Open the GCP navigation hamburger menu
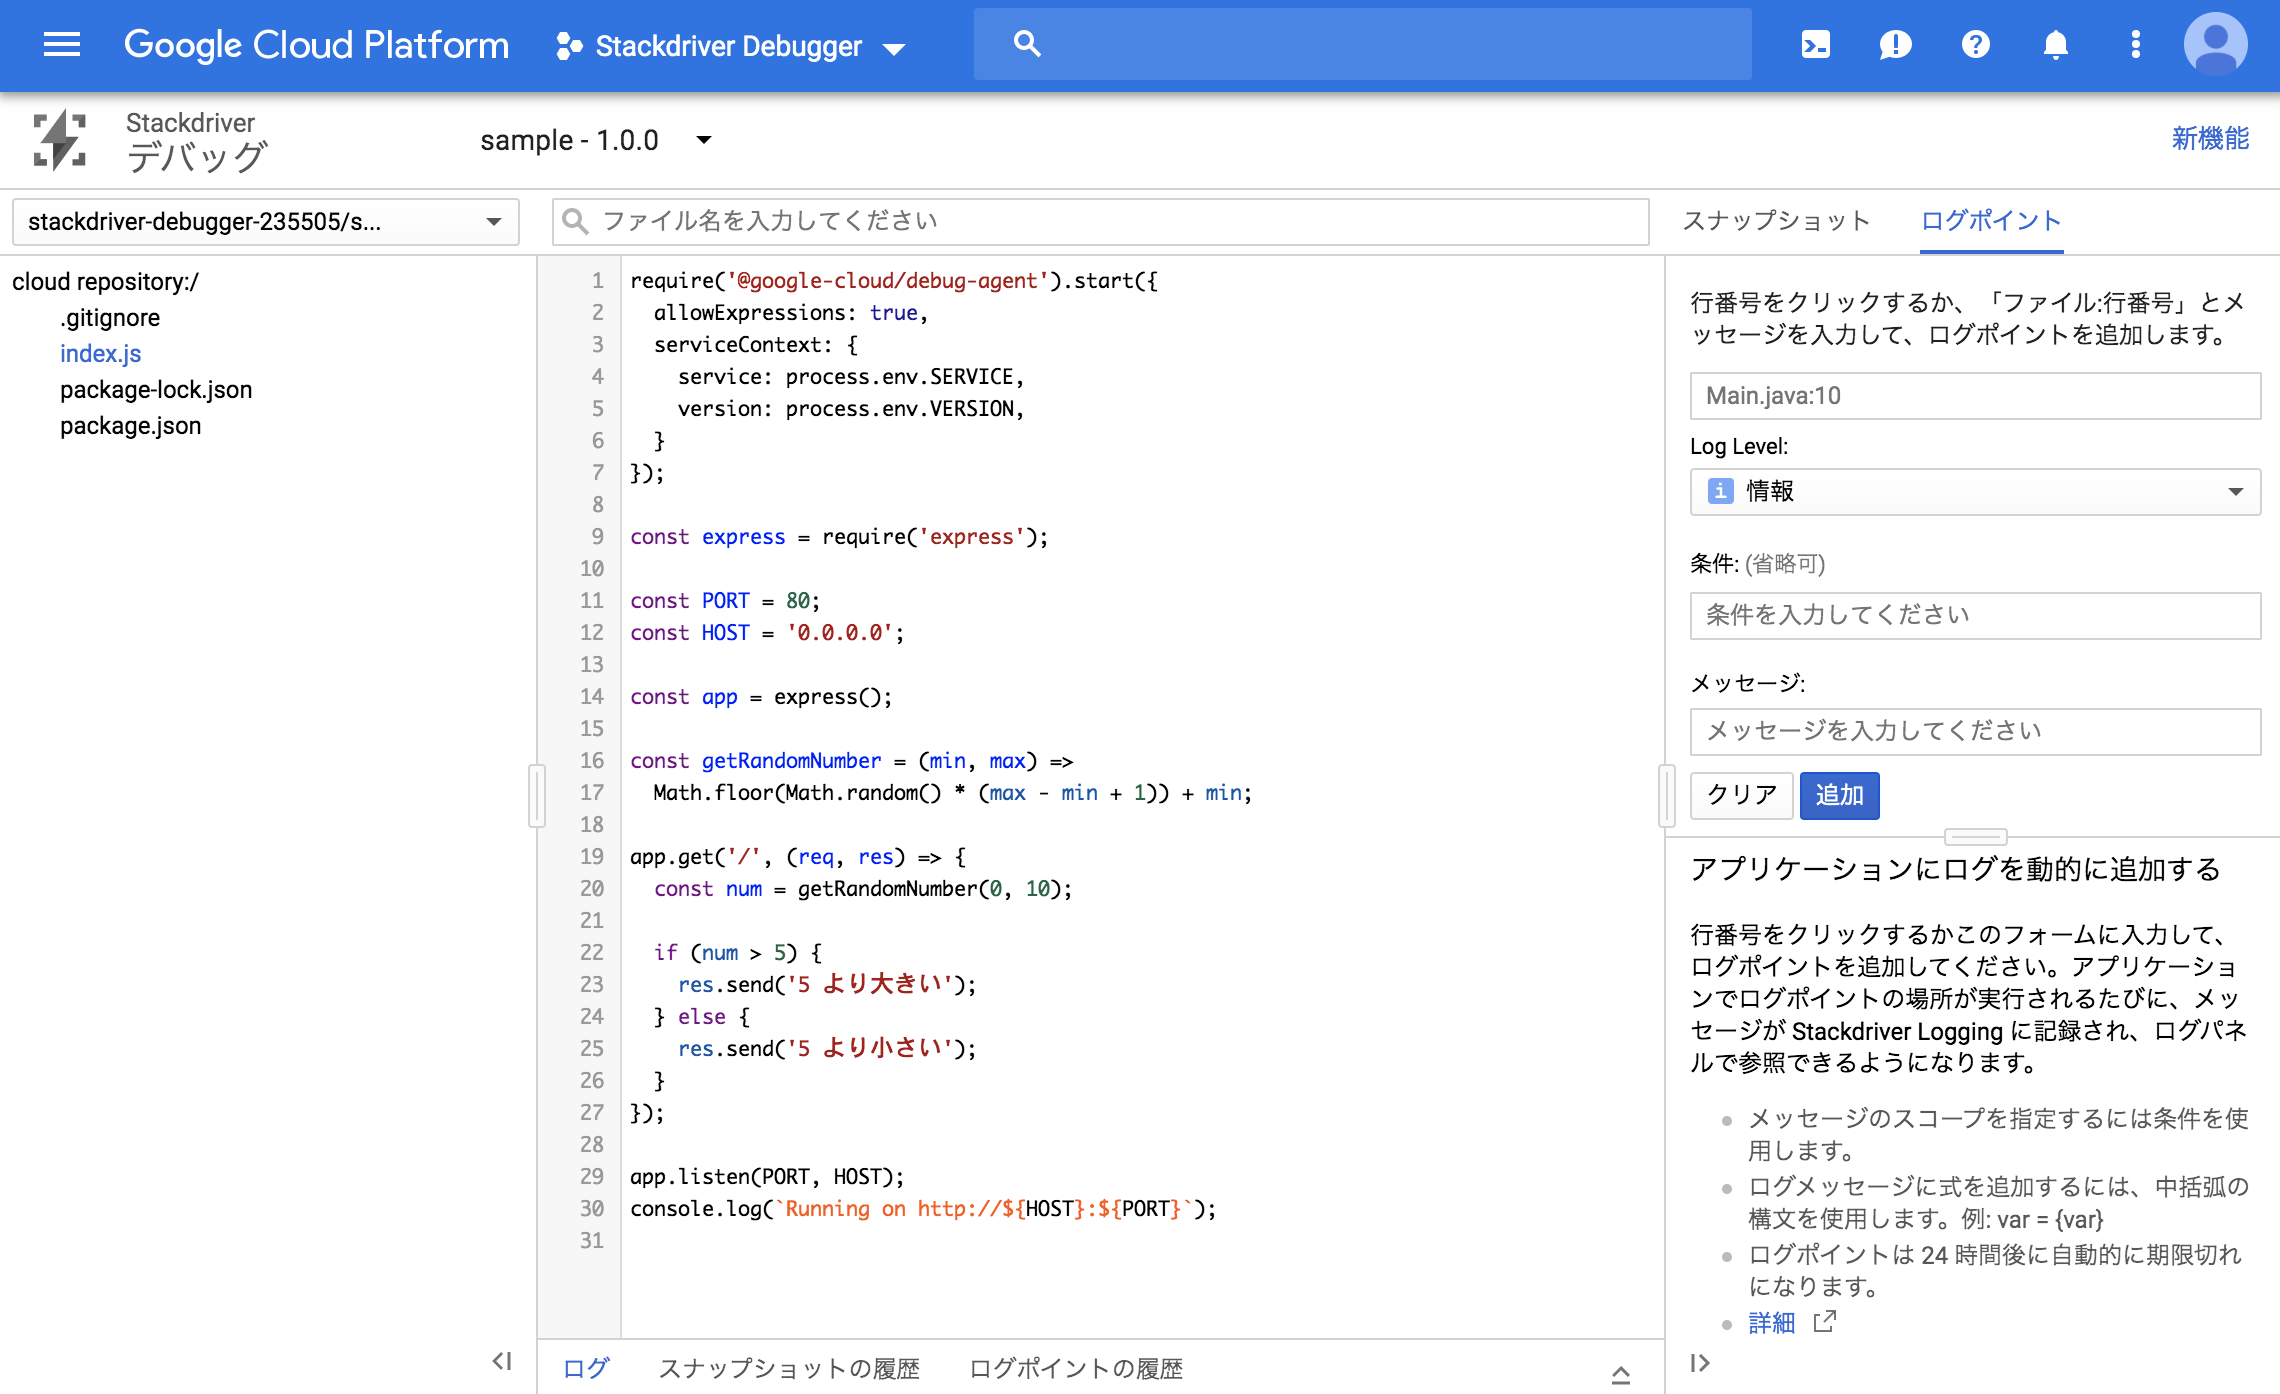The image size is (2280, 1394). point(61,45)
